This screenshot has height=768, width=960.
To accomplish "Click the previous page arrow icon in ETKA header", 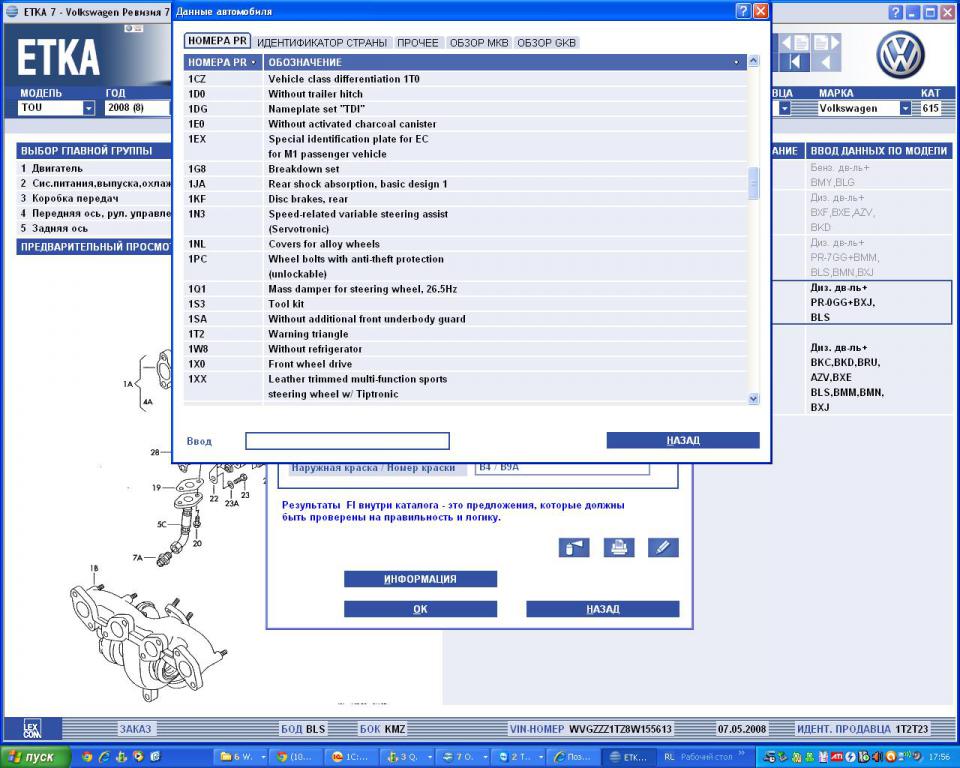I will coord(794,43).
